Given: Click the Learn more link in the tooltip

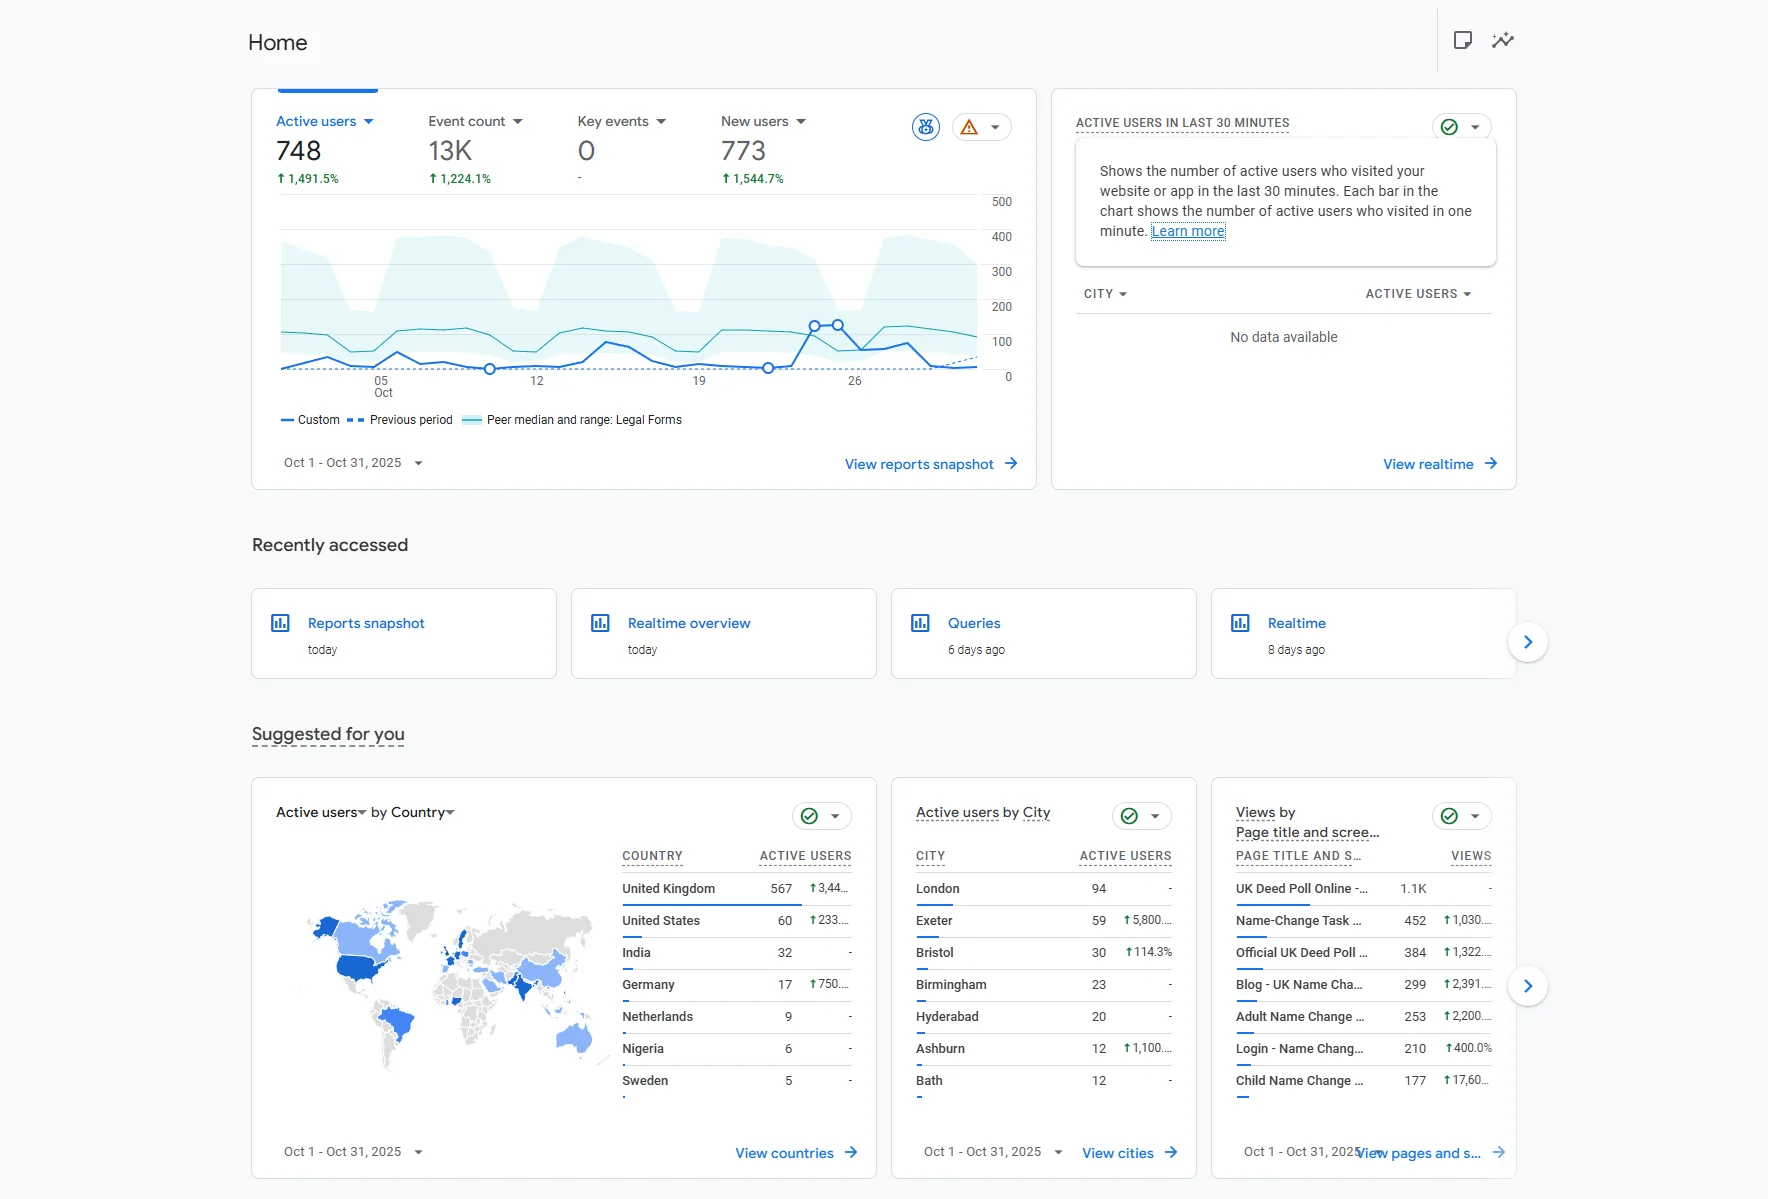Looking at the screenshot, I should (x=1188, y=231).
